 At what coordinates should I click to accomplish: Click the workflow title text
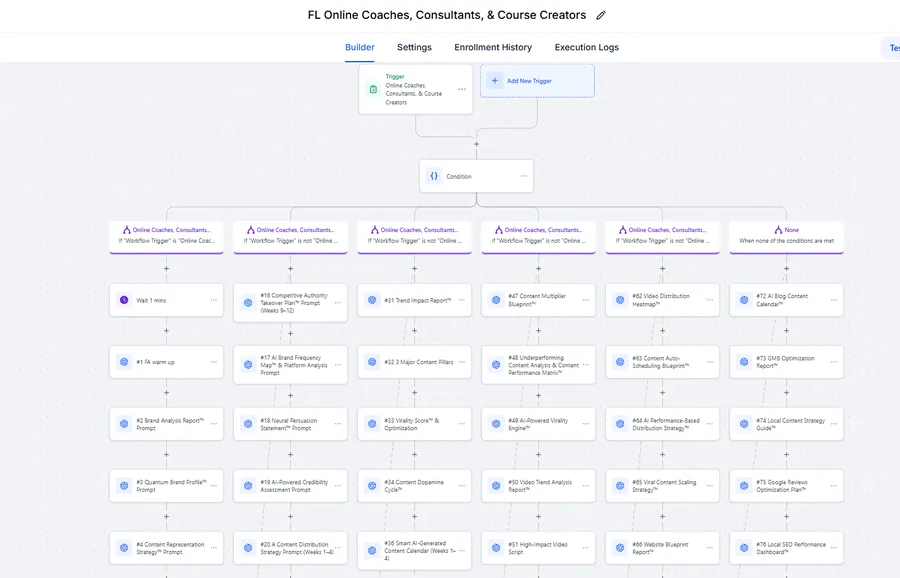point(447,15)
